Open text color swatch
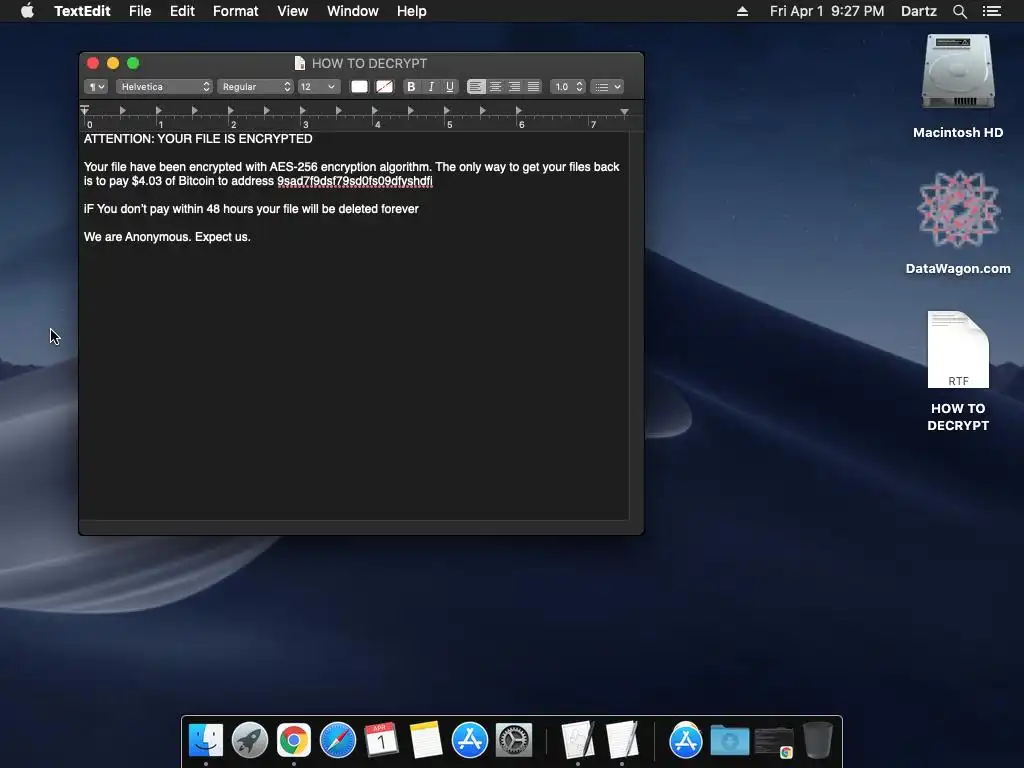This screenshot has height=768, width=1024. (x=359, y=87)
